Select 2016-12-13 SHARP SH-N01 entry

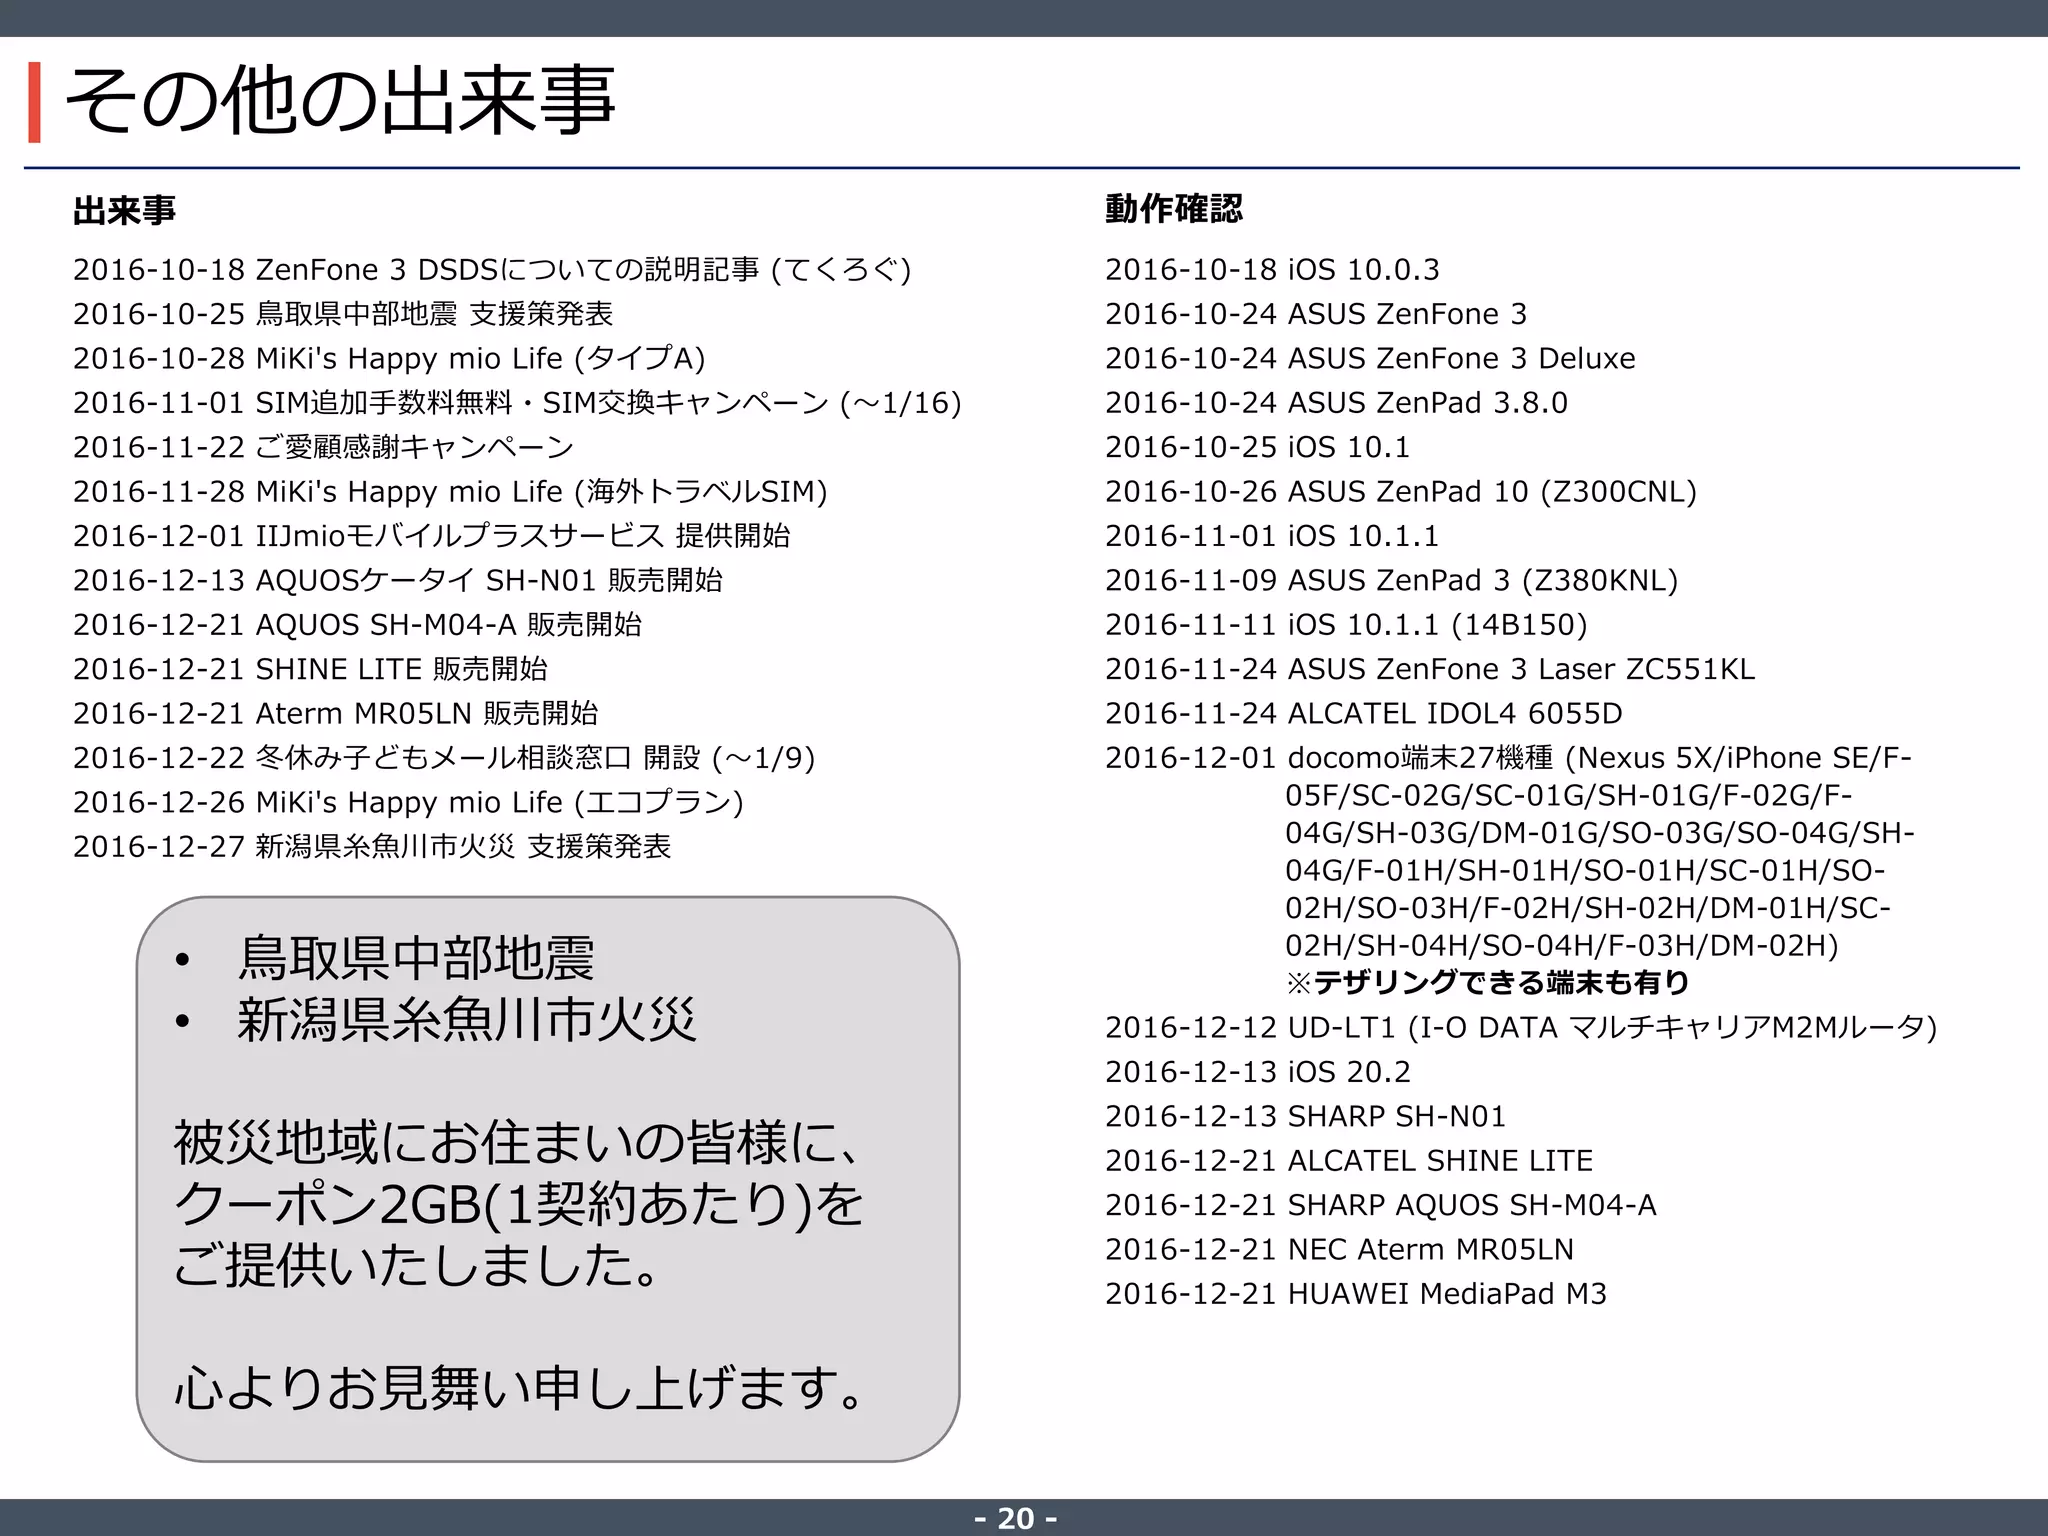pos(1305,1116)
